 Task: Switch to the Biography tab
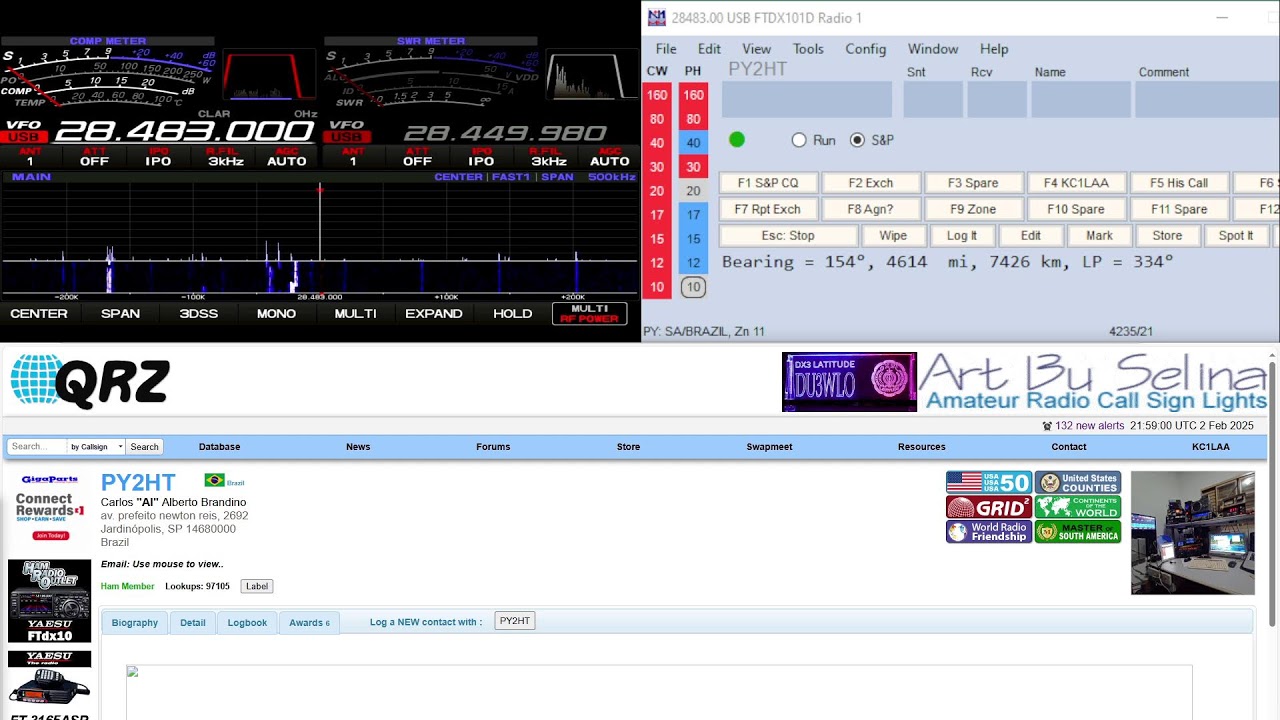pos(135,622)
